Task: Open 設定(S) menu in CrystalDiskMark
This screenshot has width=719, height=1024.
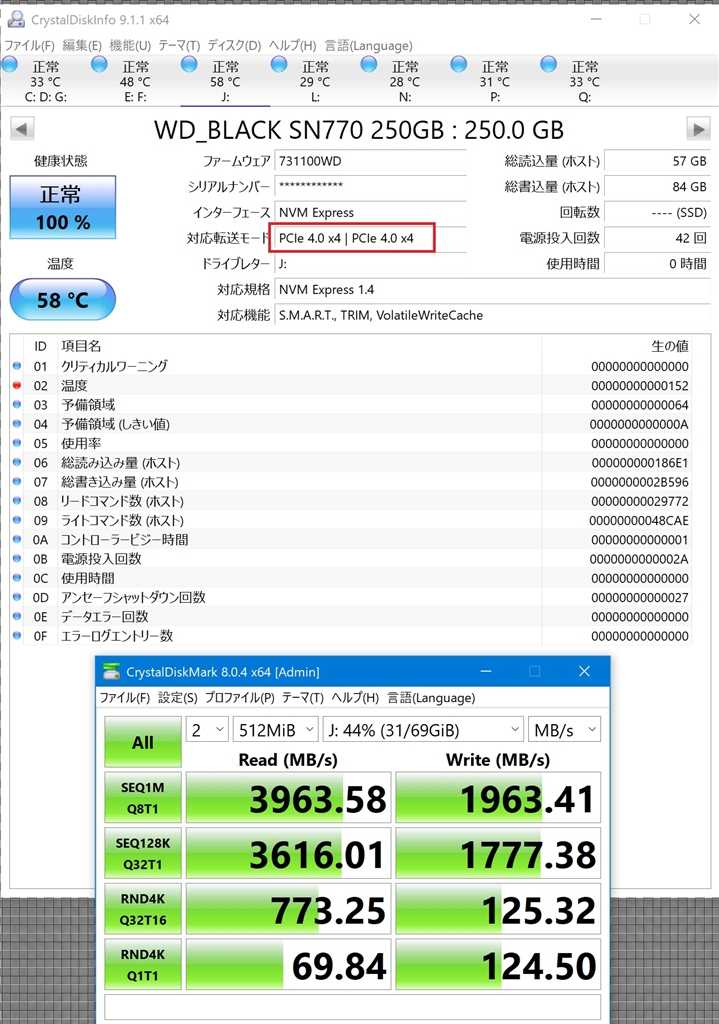Action: (x=178, y=697)
